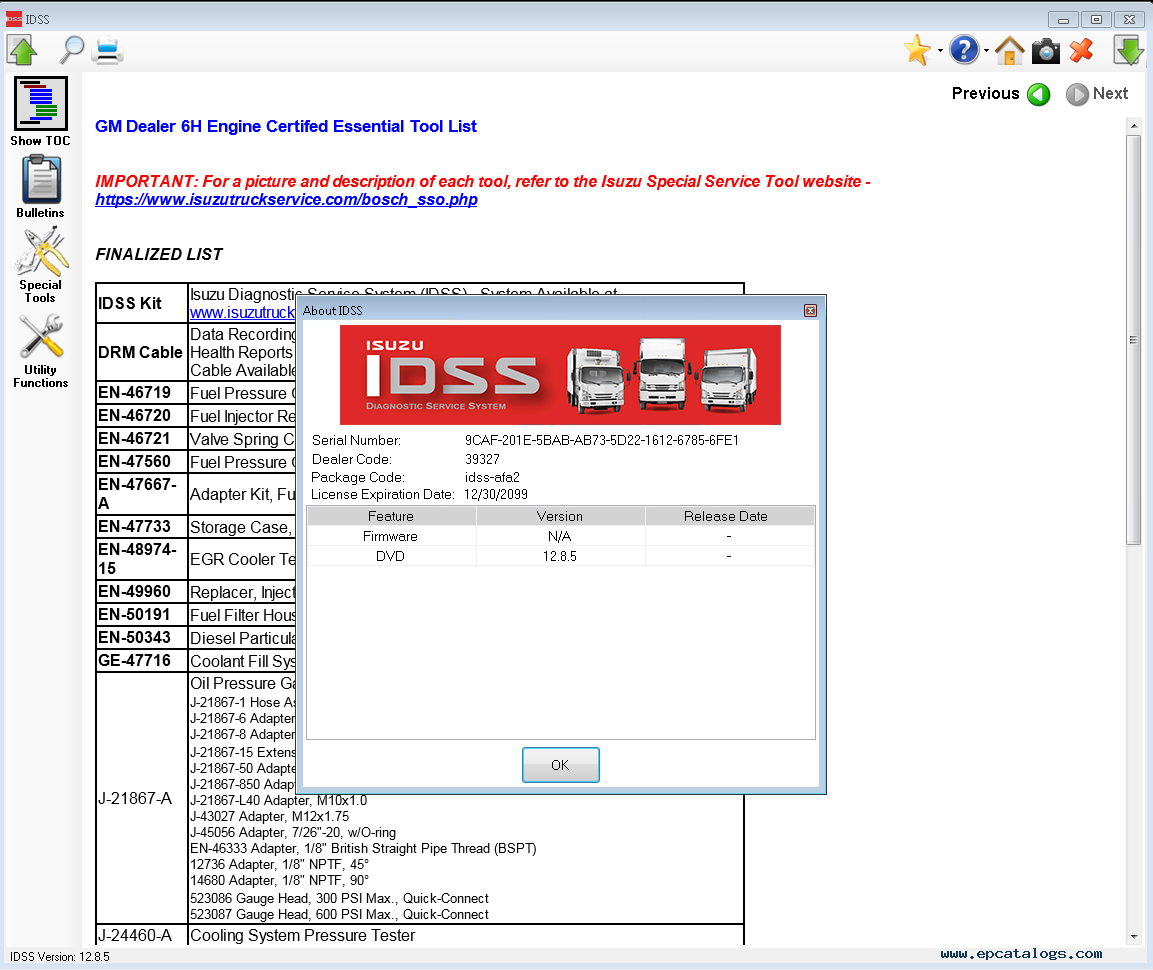Click the page title GM Dealer 6H Engine
This screenshot has height=970, width=1153.
pyautogui.click(x=286, y=126)
